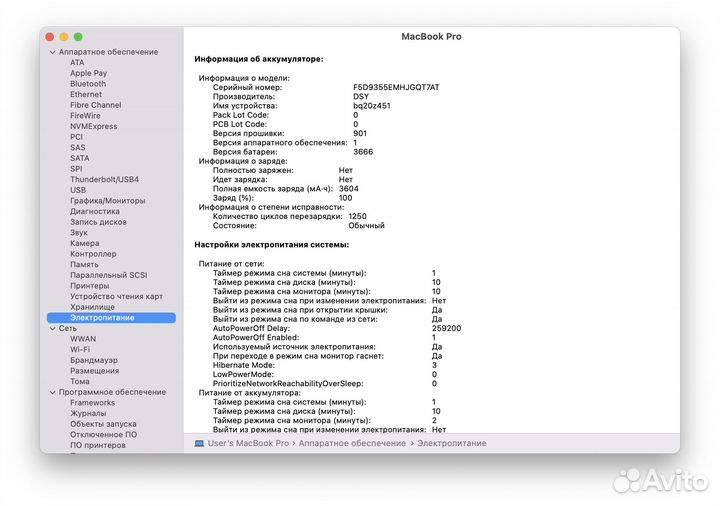Open the Память hardware entry
720x506 pixels.
(84, 264)
